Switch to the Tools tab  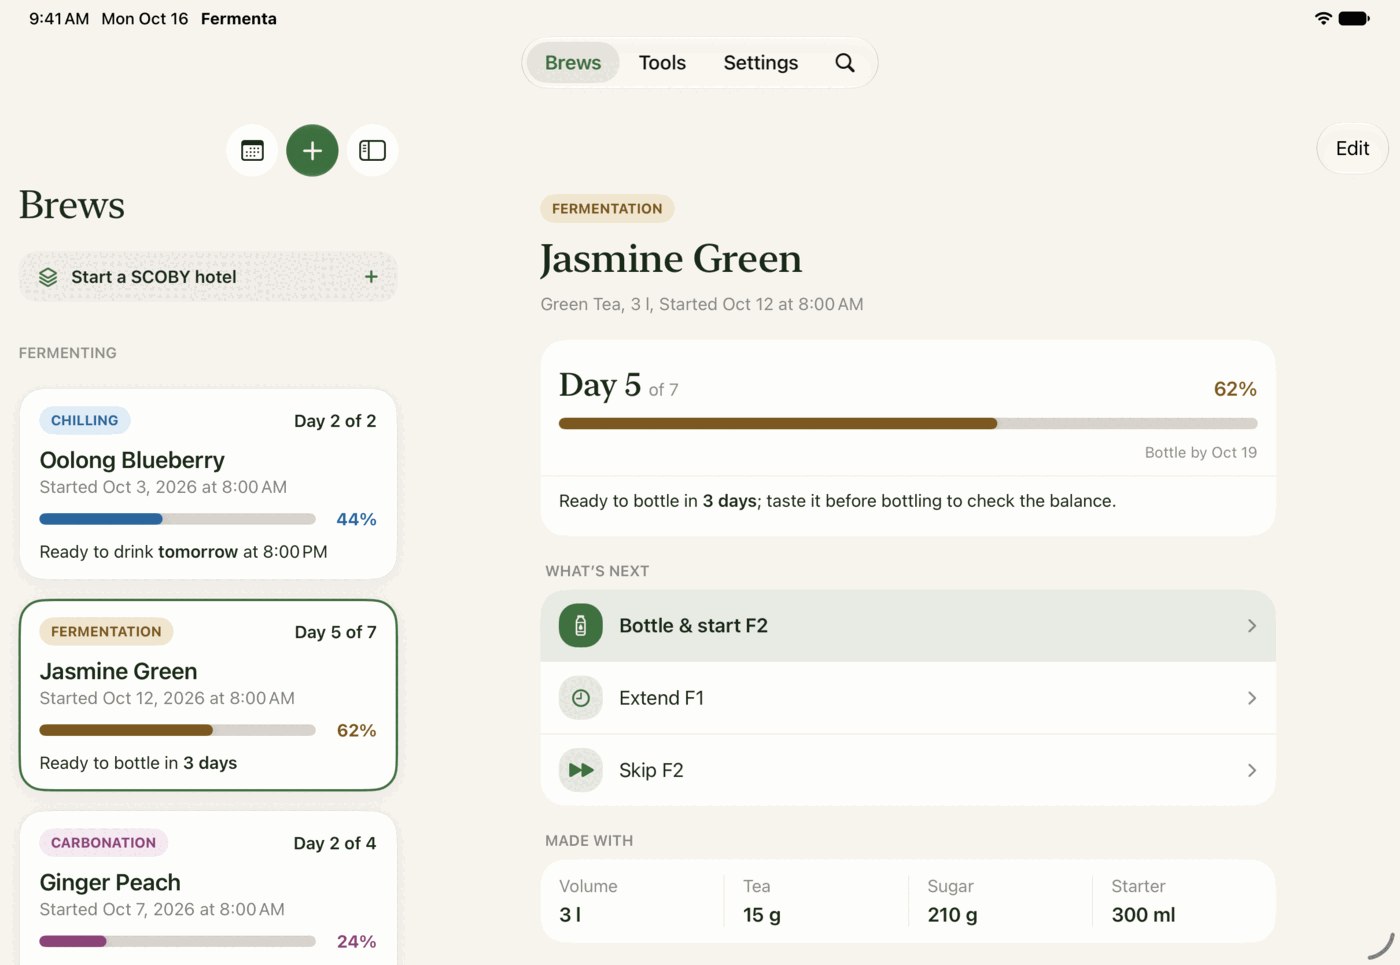click(662, 63)
